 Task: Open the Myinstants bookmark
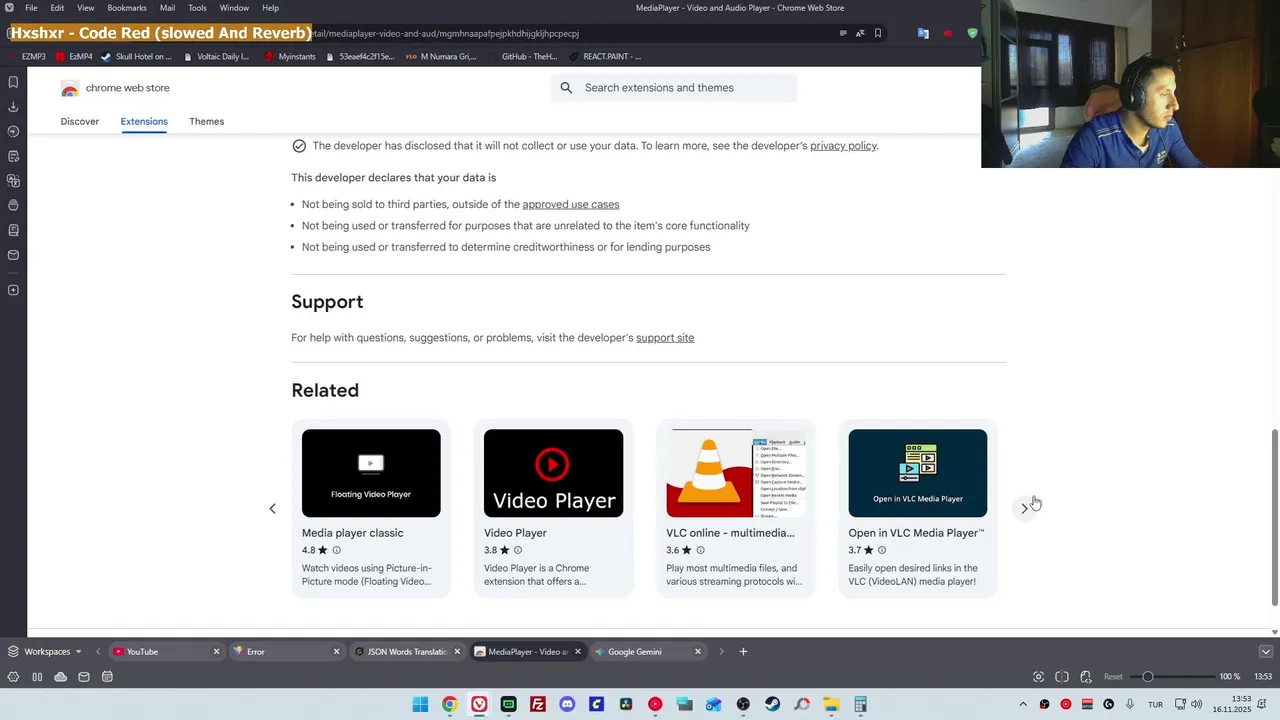pyautogui.click(x=290, y=57)
